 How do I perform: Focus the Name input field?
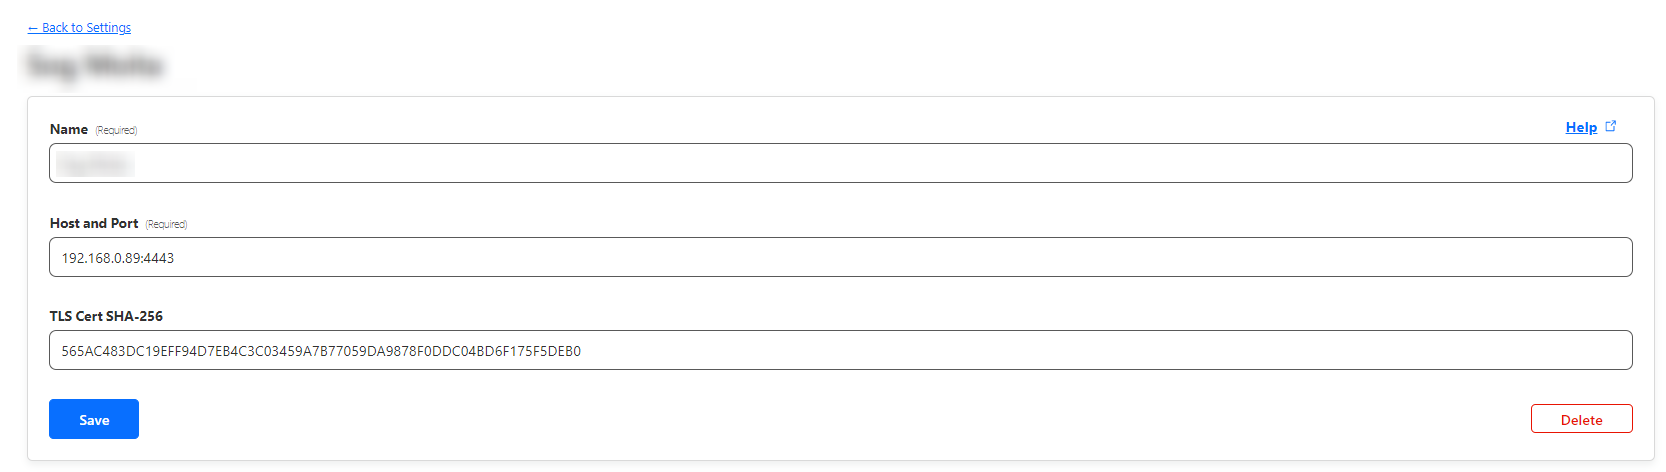[x=840, y=163]
